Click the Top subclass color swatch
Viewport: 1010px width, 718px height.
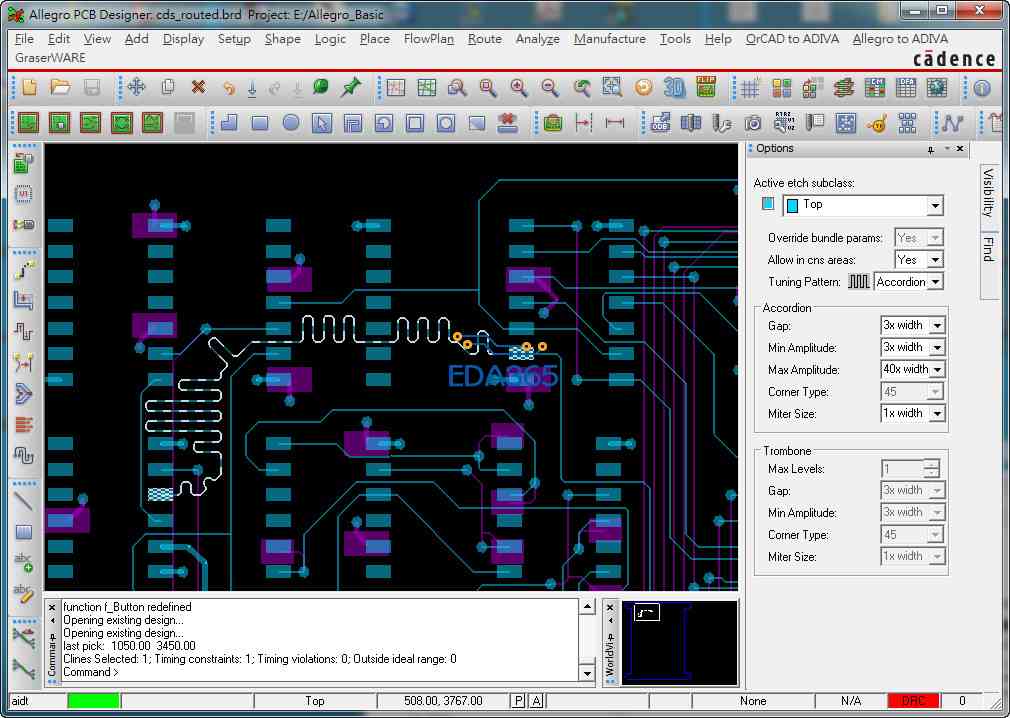coord(767,204)
